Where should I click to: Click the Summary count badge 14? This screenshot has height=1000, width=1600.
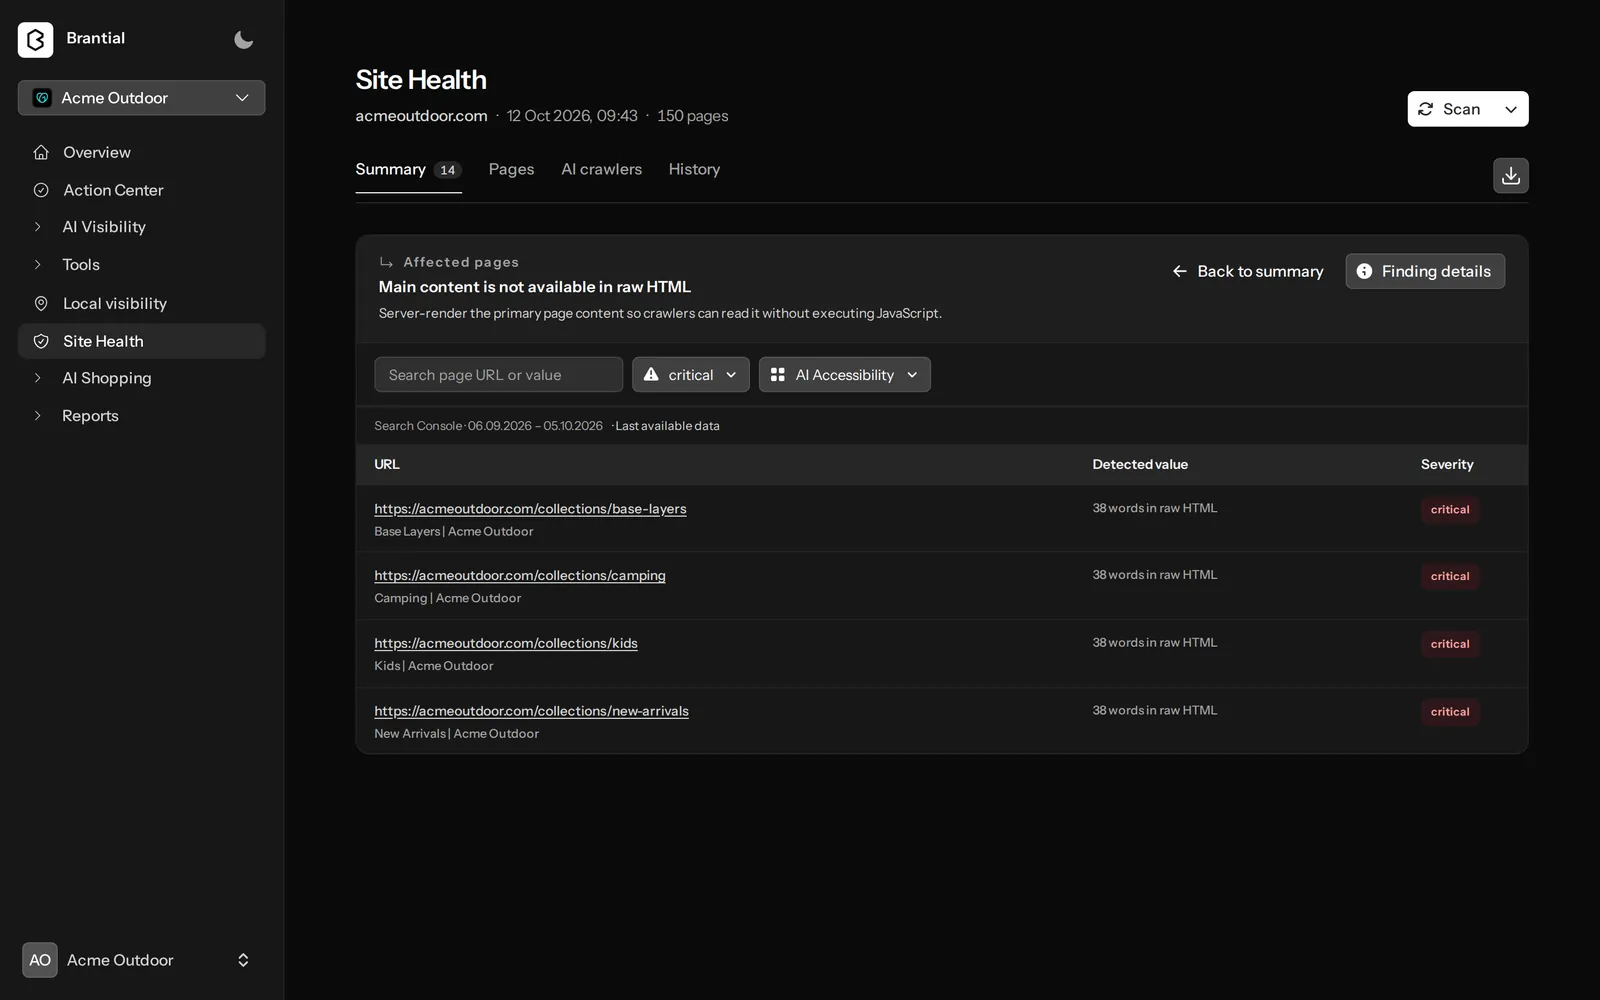(448, 170)
